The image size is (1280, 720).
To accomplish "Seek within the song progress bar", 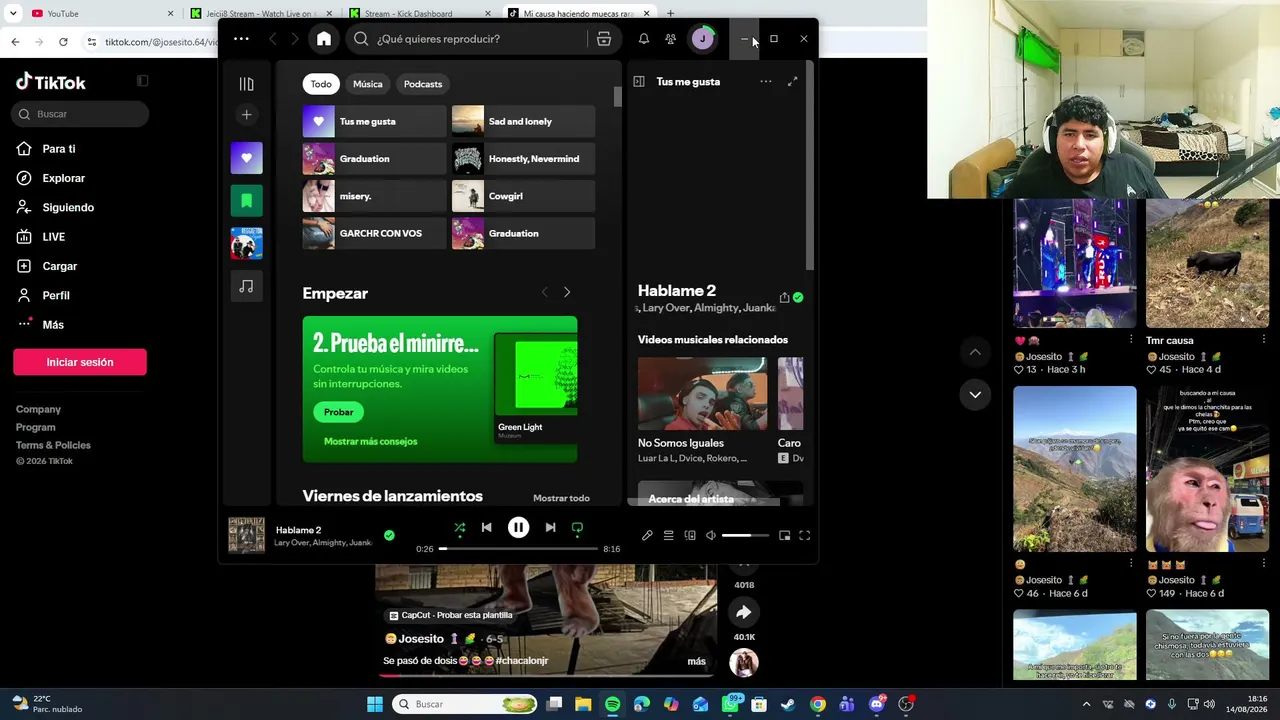I will coord(518,549).
